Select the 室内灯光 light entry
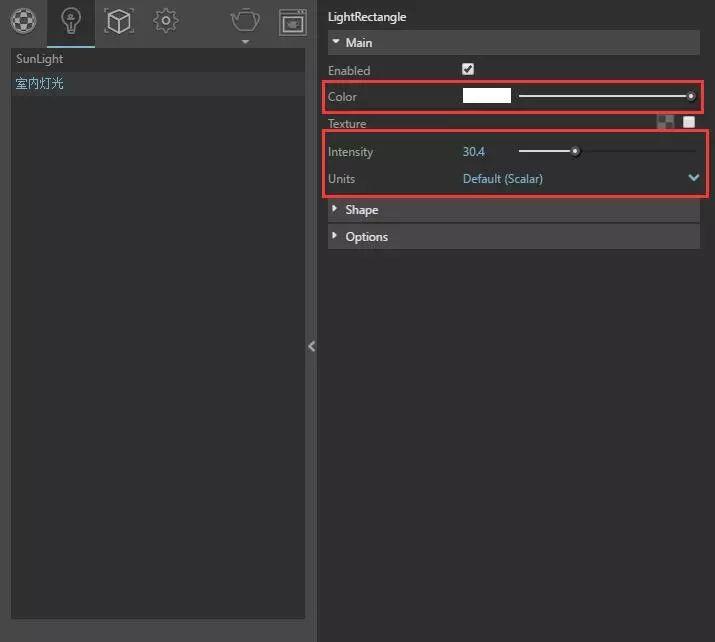 [x=158, y=83]
